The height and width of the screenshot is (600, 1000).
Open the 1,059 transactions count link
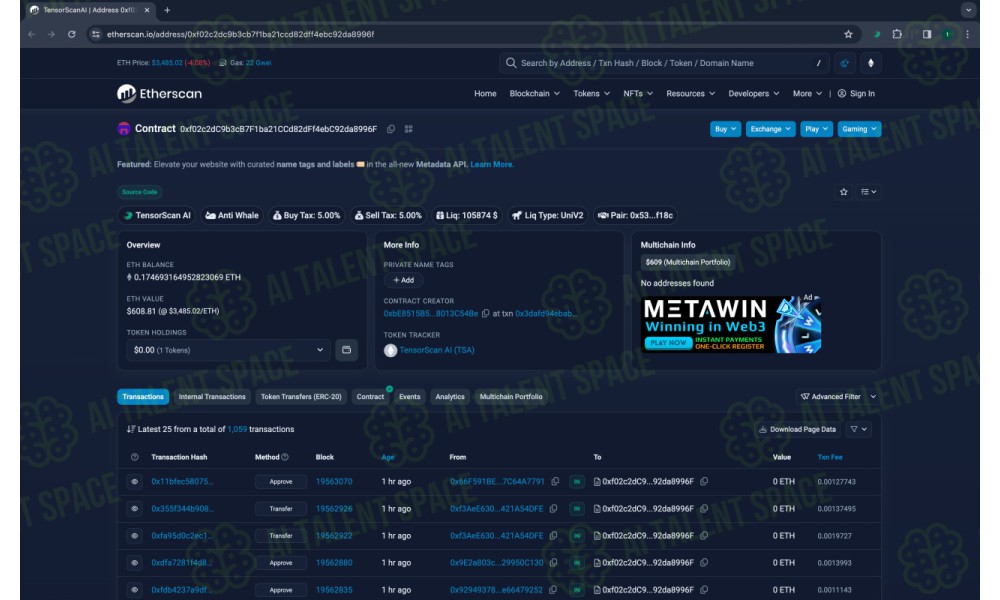[237, 429]
